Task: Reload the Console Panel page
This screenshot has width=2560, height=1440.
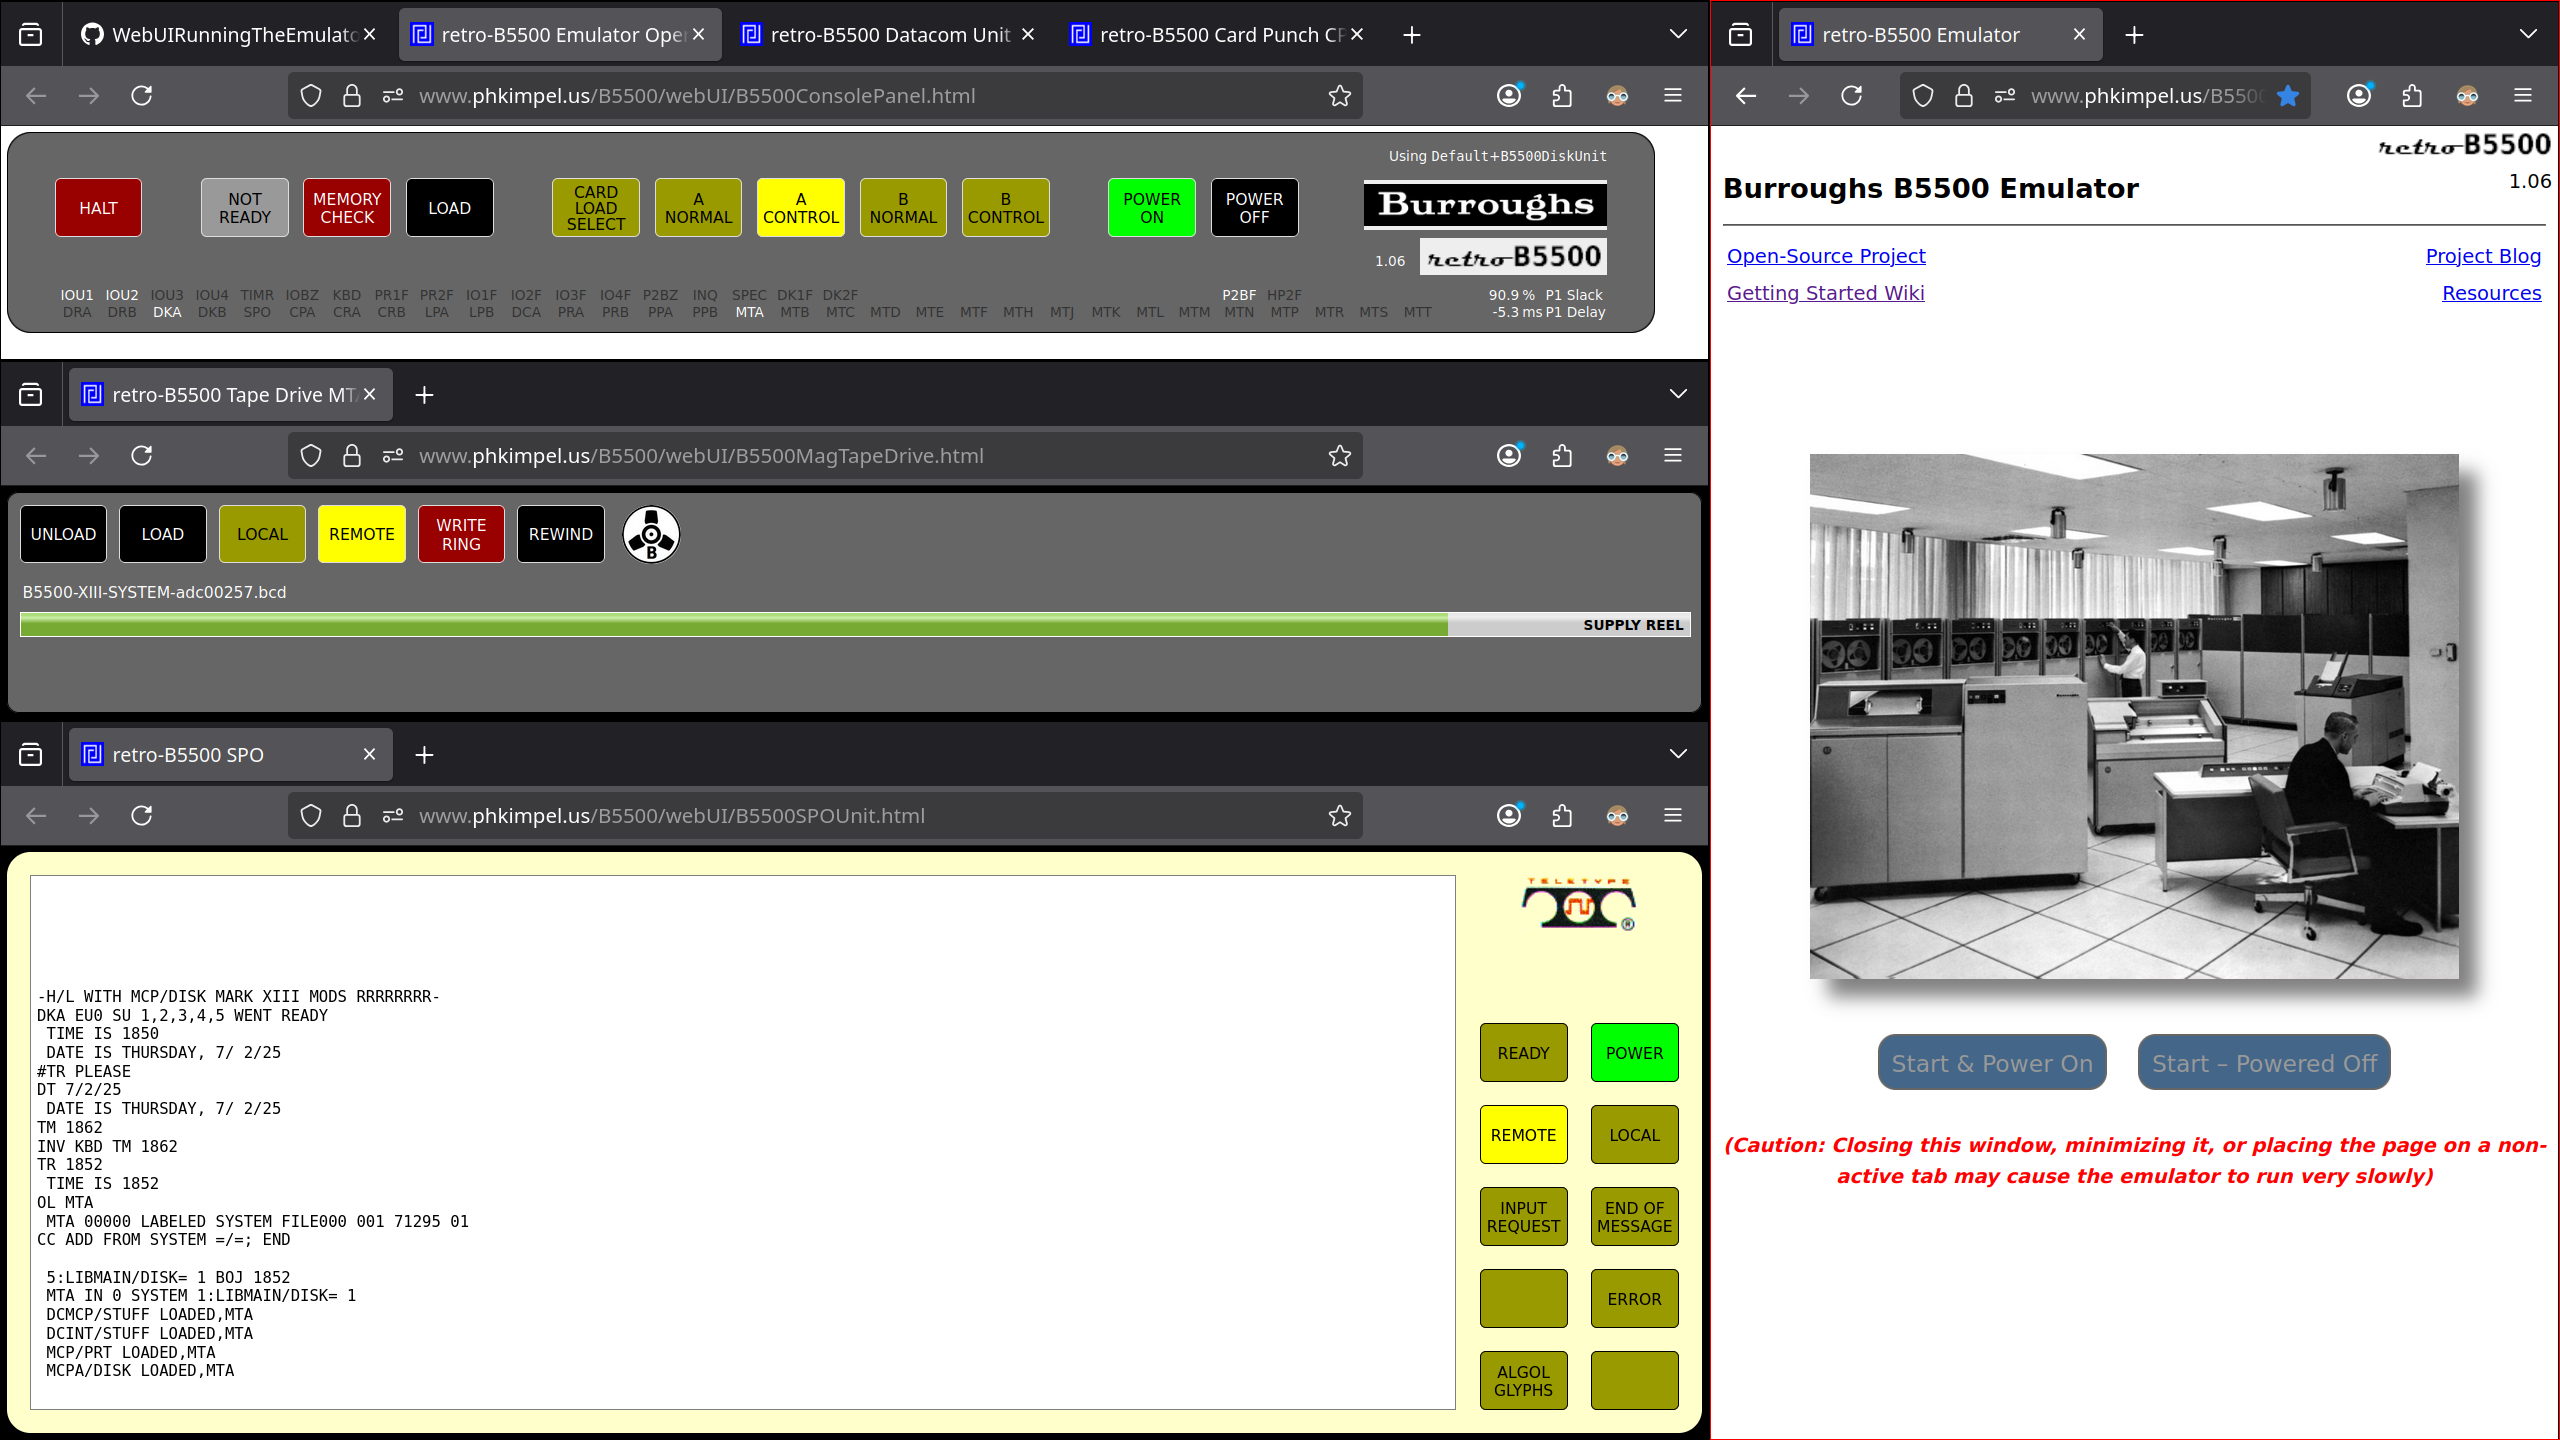Action: (x=142, y=96)
